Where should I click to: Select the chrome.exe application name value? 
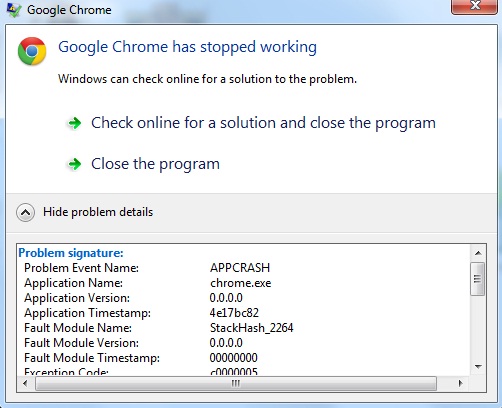click(x=241, y=283)
